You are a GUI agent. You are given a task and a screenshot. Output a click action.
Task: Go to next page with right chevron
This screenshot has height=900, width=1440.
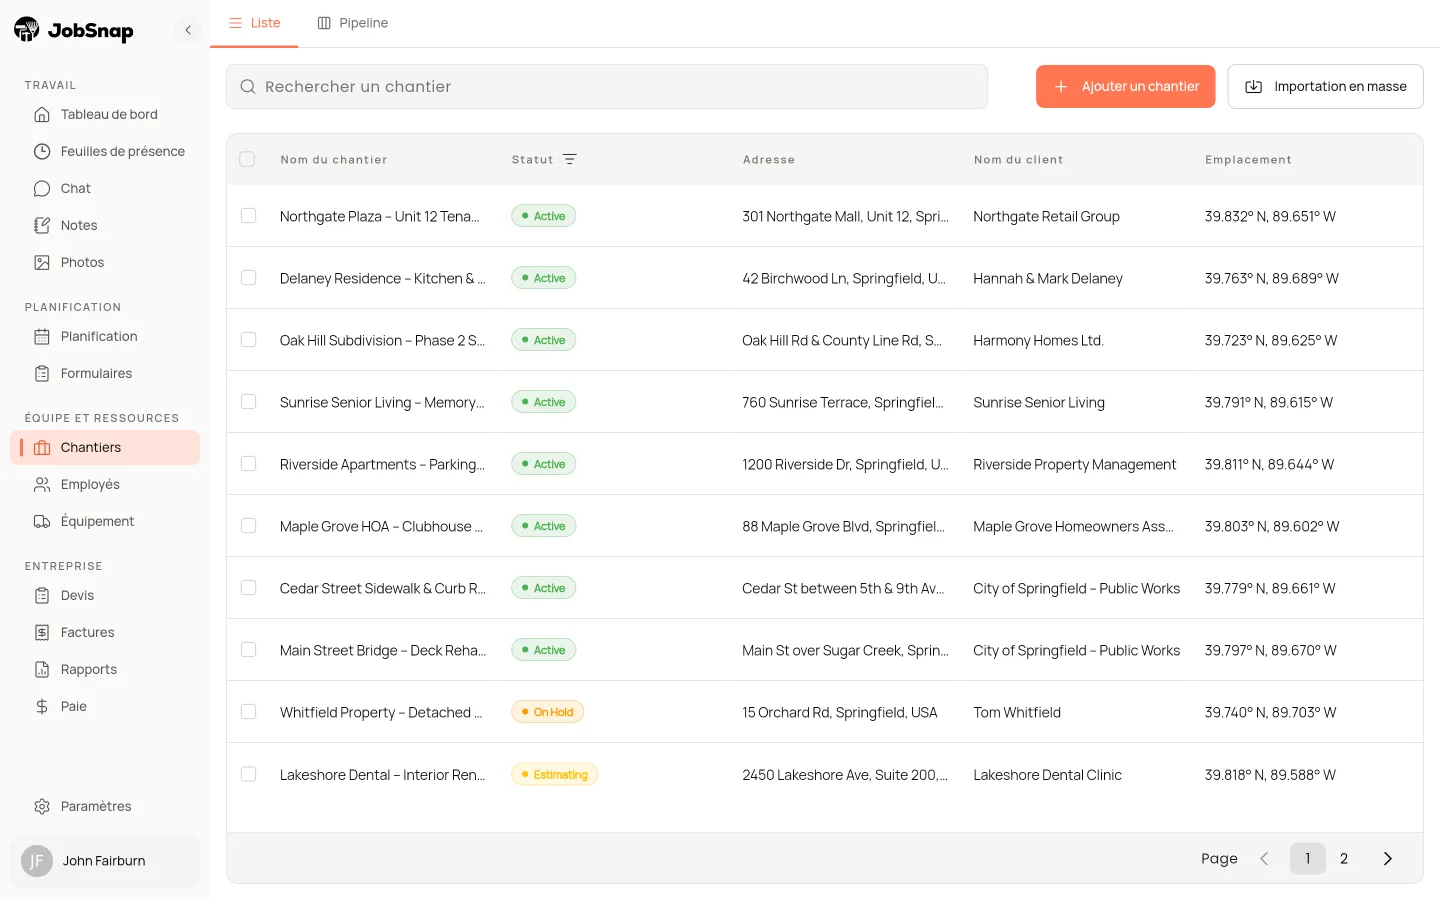point(1388,859)
